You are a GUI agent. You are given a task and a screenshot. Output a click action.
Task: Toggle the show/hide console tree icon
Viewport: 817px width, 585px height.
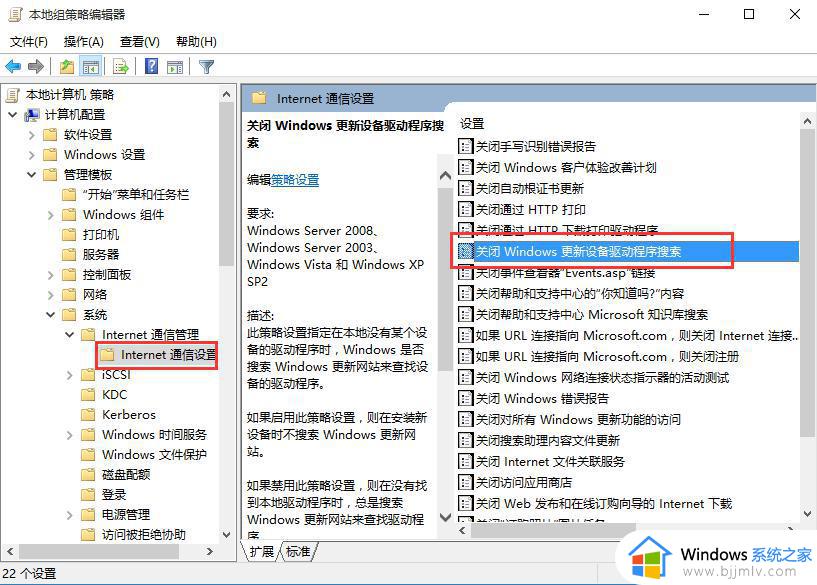(x=90, y=67)
